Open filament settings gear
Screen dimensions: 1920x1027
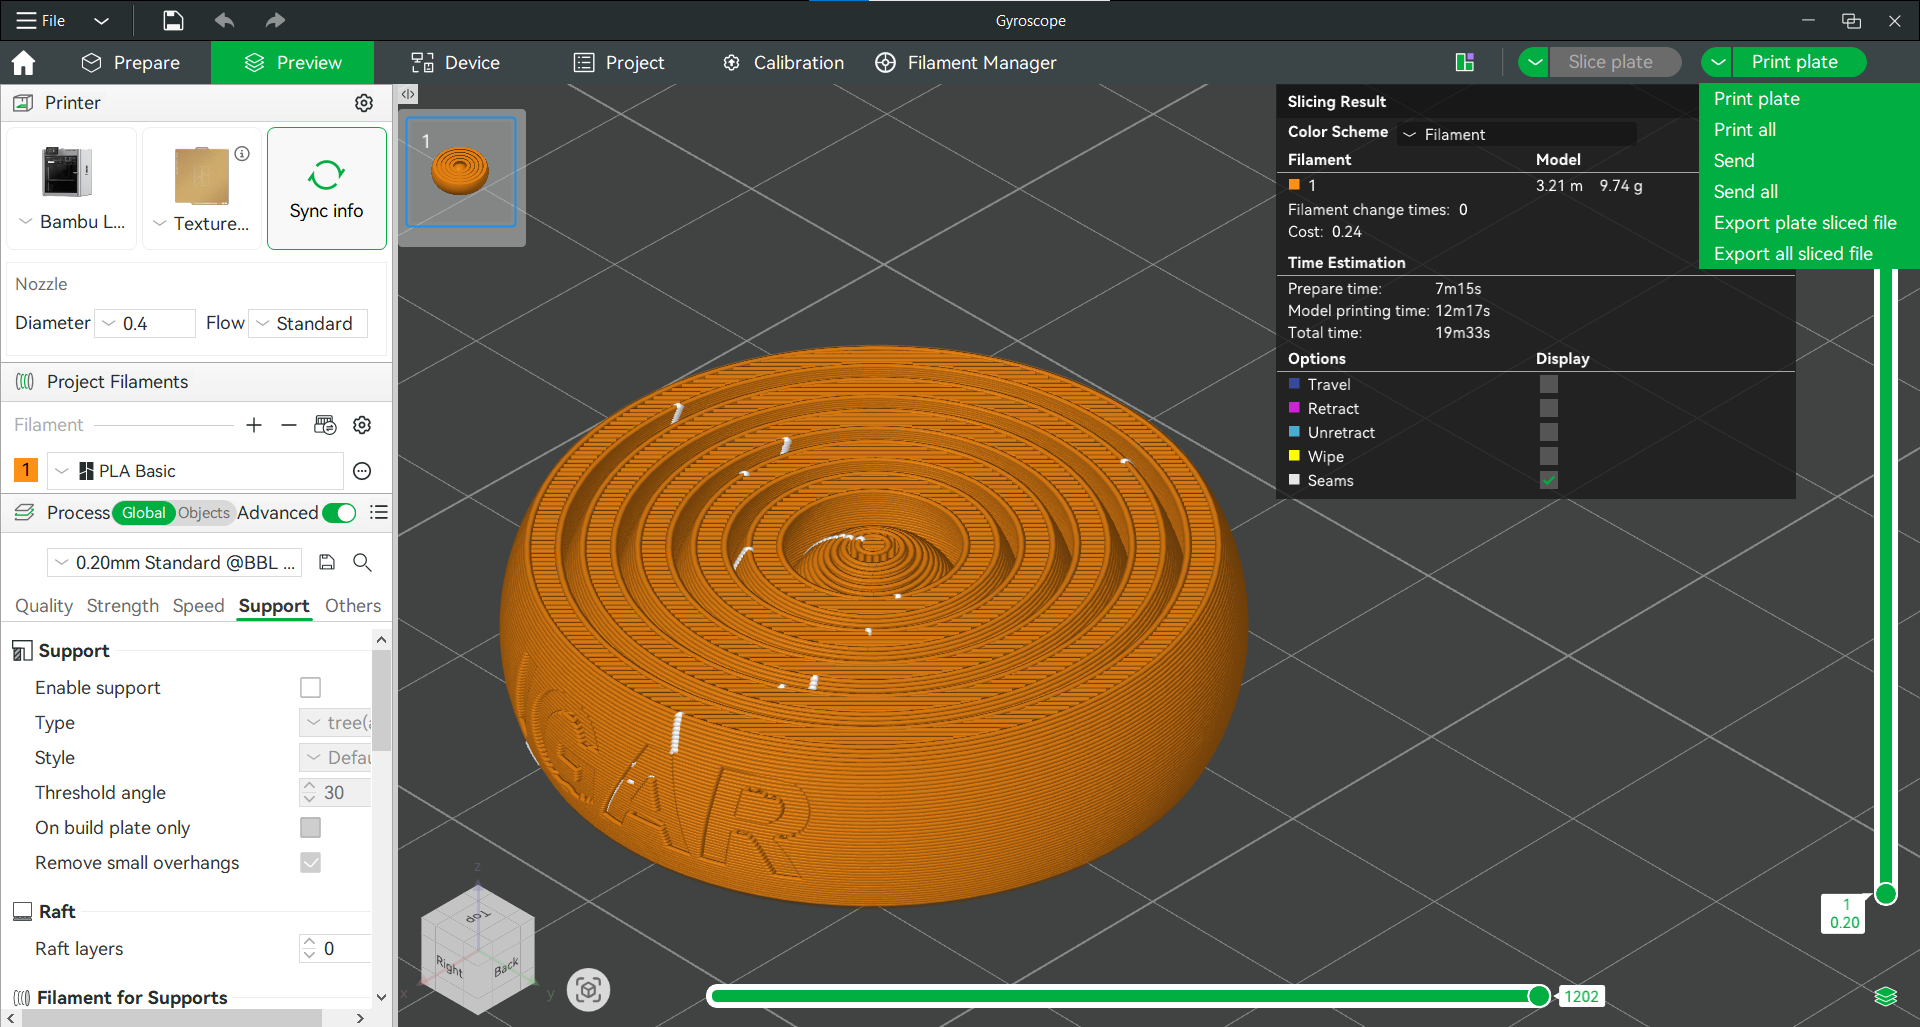(x=362, y=425)
